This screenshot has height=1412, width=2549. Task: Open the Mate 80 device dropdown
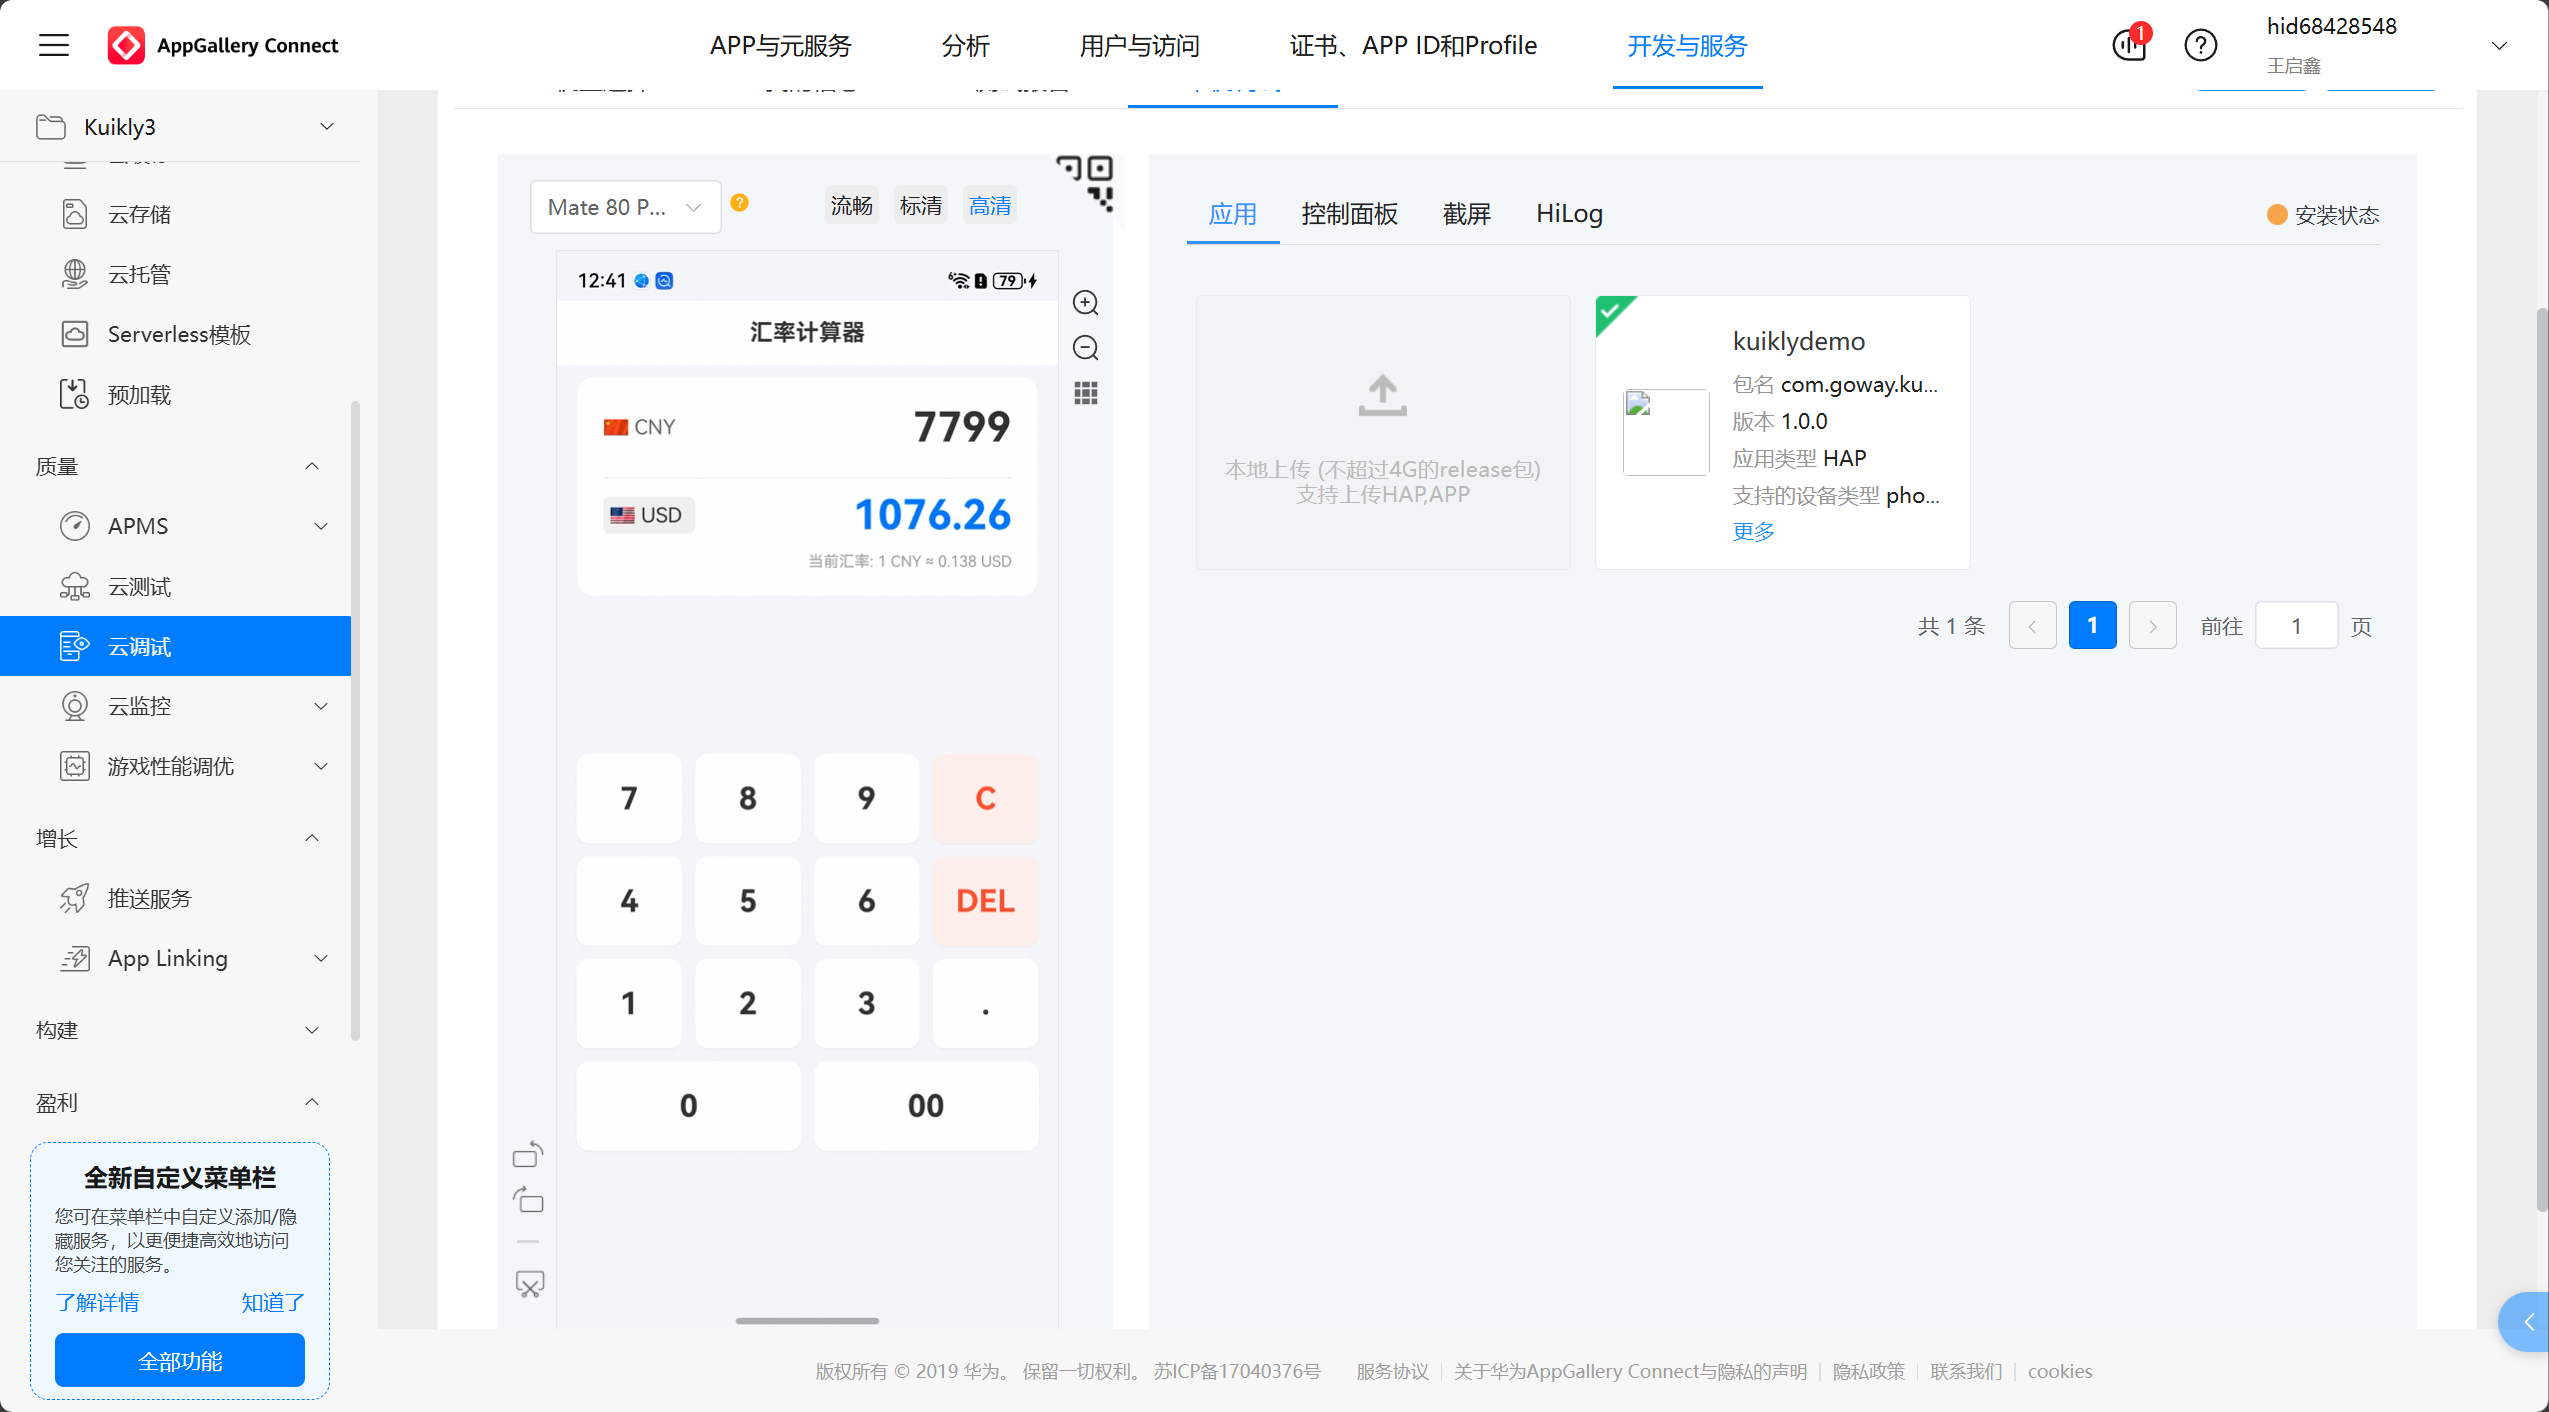tap(624, 207)
